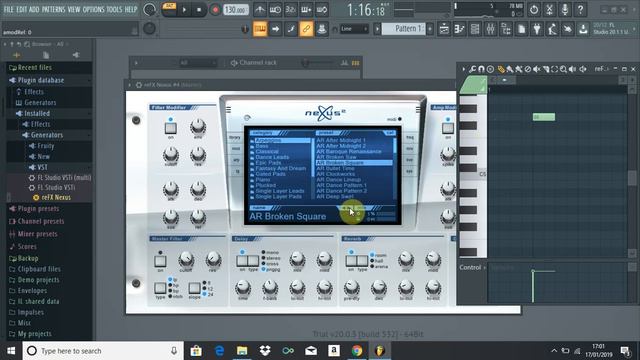Open the EDIT menu
The width and height of the screenshot is (640, 360).
[x=21, y=9]
